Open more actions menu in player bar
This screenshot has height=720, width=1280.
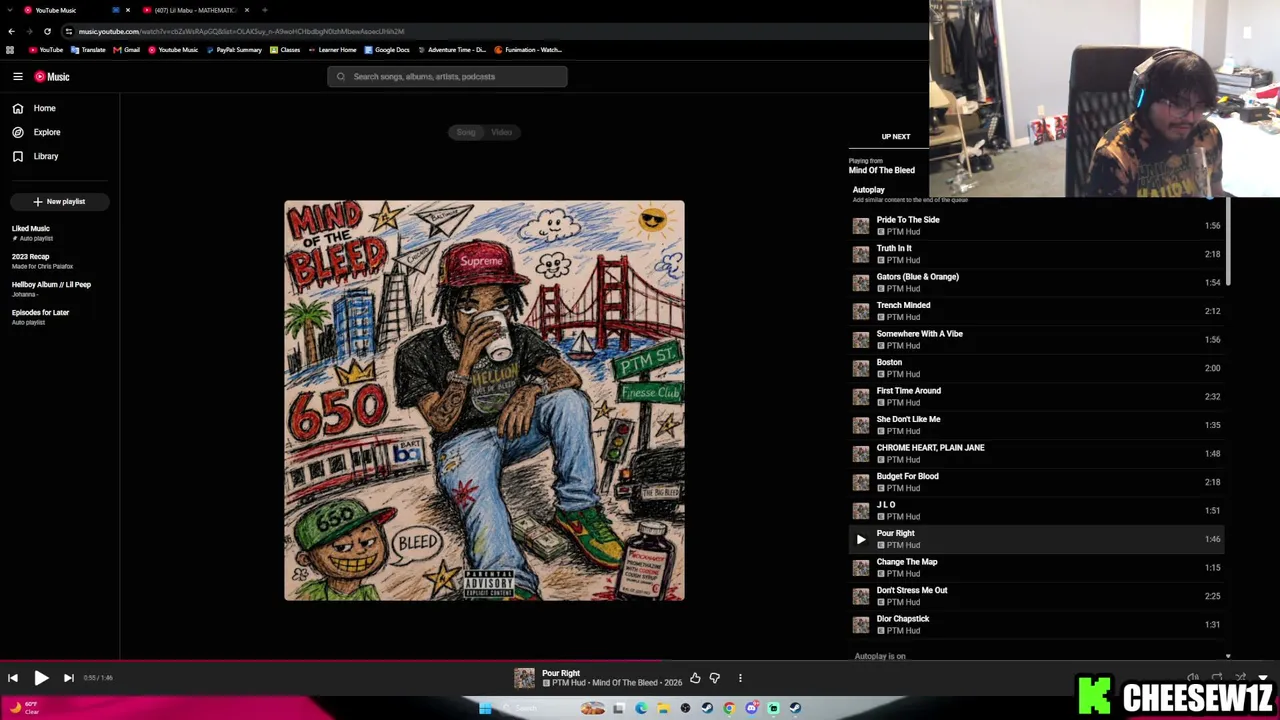pos(740,678)
